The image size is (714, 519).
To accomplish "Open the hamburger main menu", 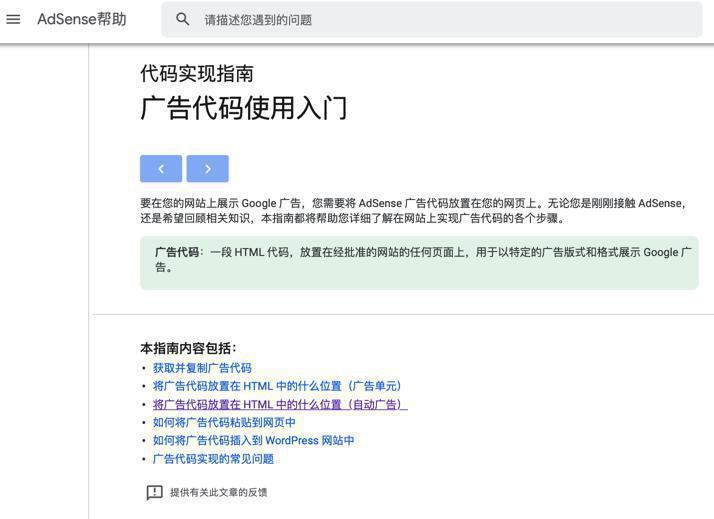I will [x=13, y=19].
